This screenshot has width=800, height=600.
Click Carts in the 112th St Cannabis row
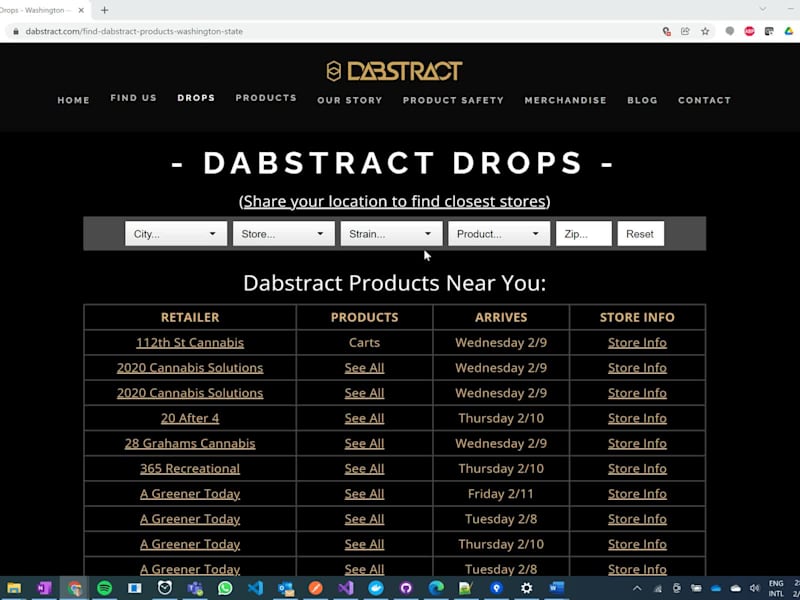364,342
